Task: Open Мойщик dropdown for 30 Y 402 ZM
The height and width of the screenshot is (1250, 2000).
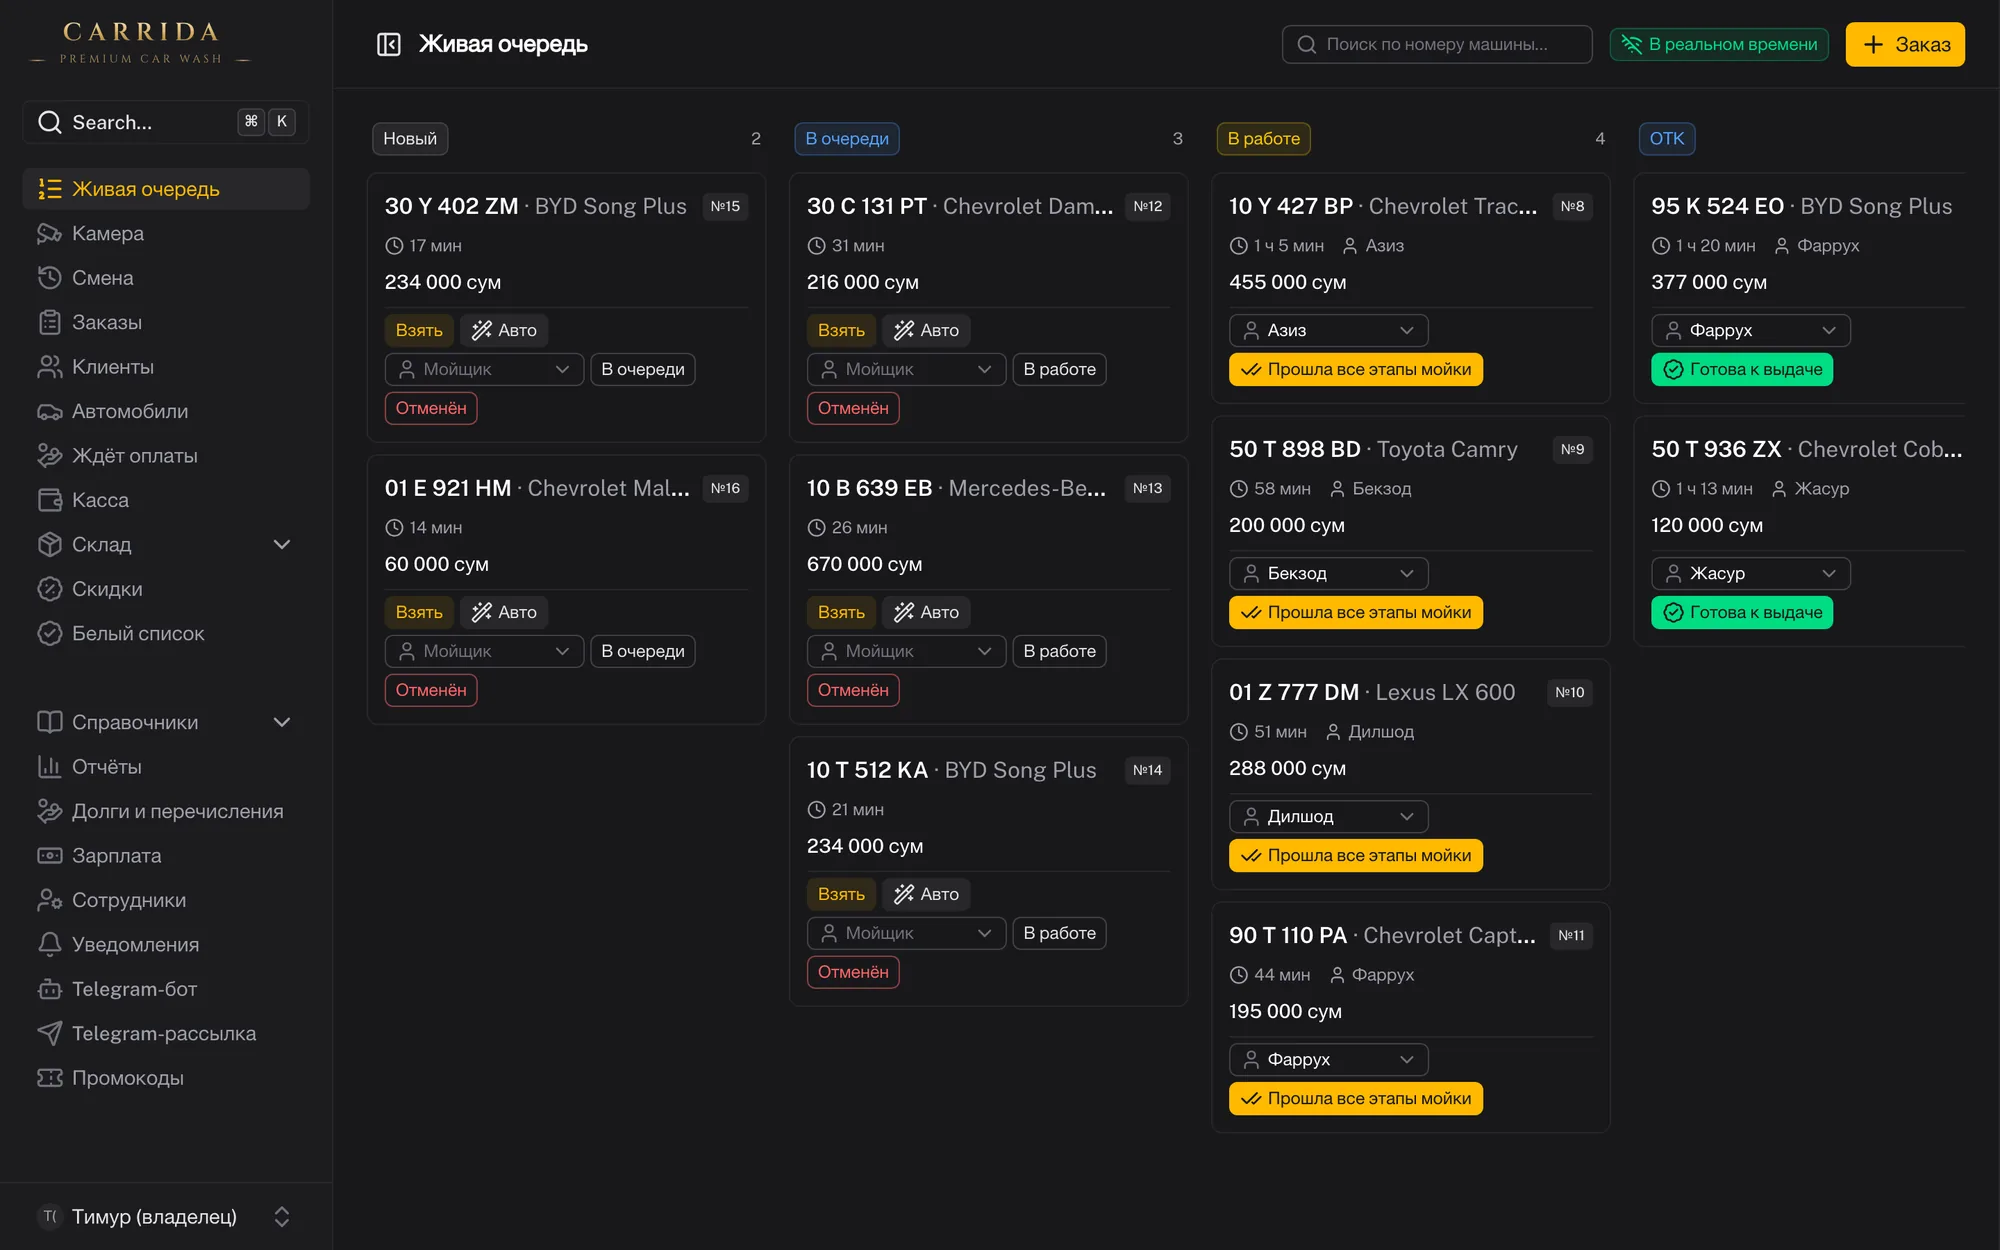Action: 484,369
